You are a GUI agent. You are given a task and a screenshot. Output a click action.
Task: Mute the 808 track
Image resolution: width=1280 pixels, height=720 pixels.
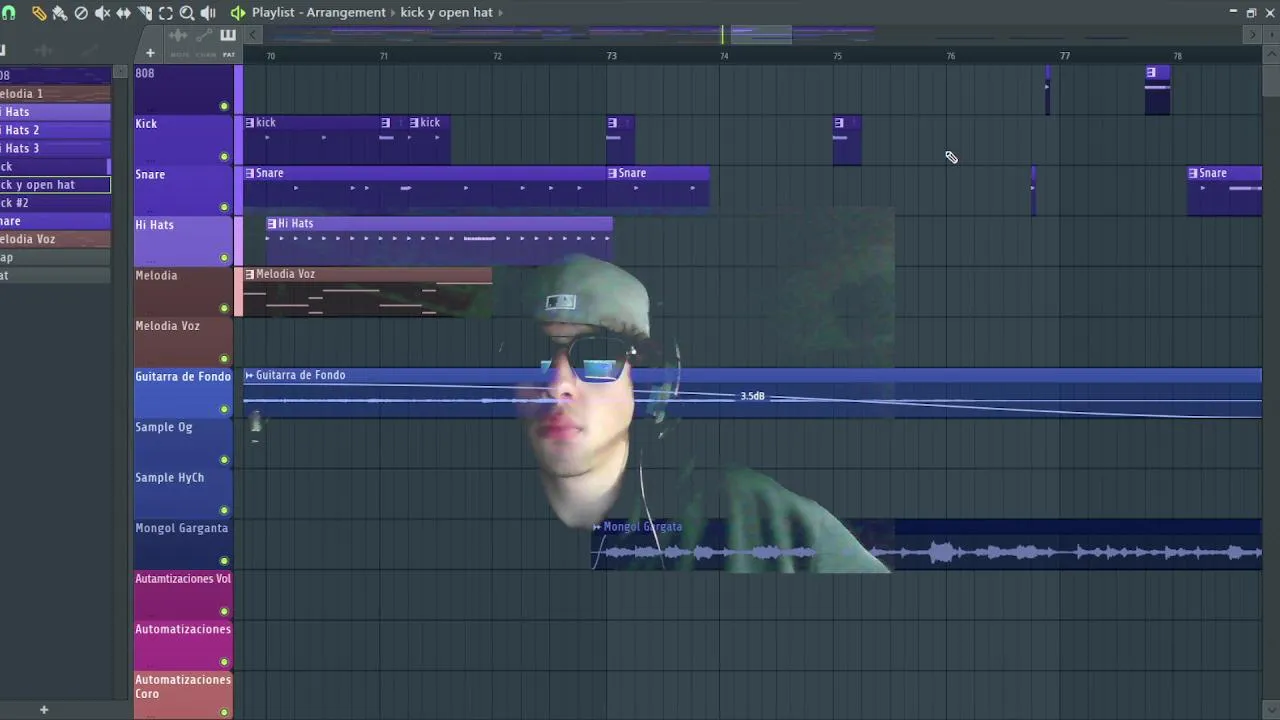coord(224,106)
